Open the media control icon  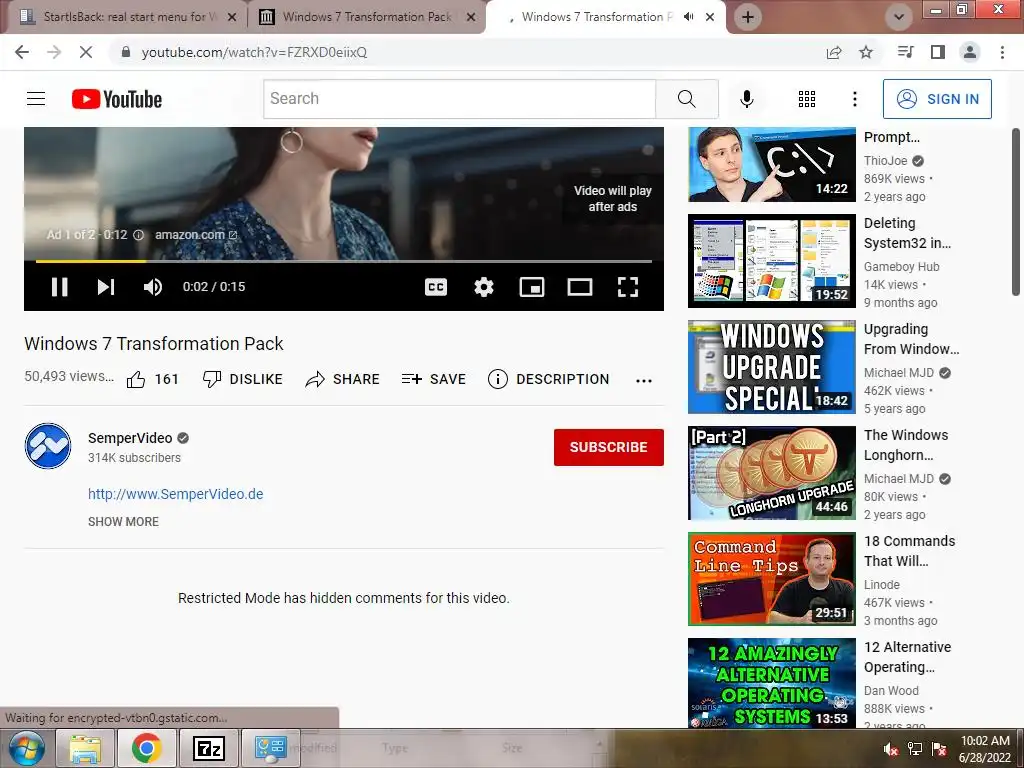pos(905,52)
